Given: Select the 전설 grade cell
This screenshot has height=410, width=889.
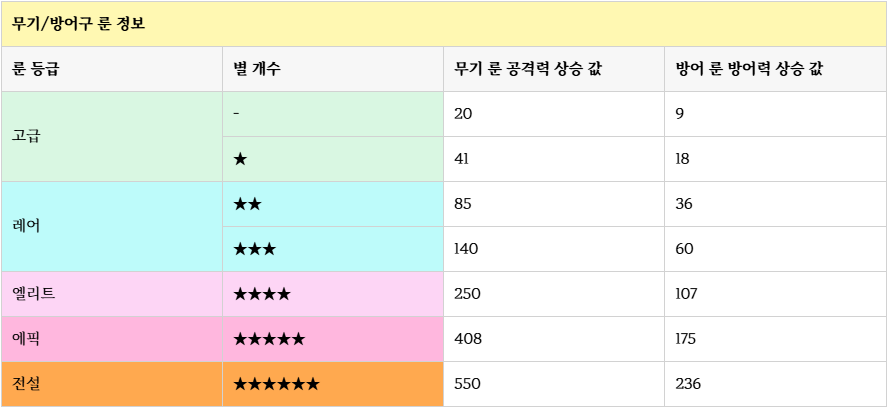Looking at the screenshot, I should pos(112,384).
